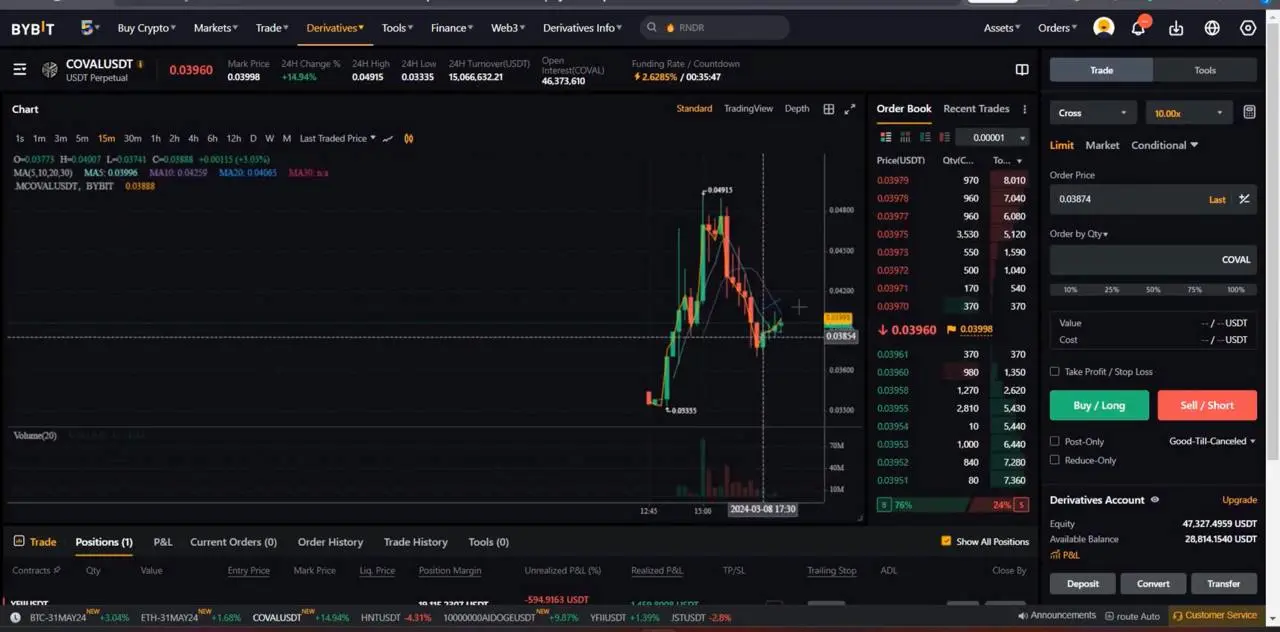This screenshot has width=1280, height=632.
Task: Click the COVALUSDT coin icon
Action: 50,70
